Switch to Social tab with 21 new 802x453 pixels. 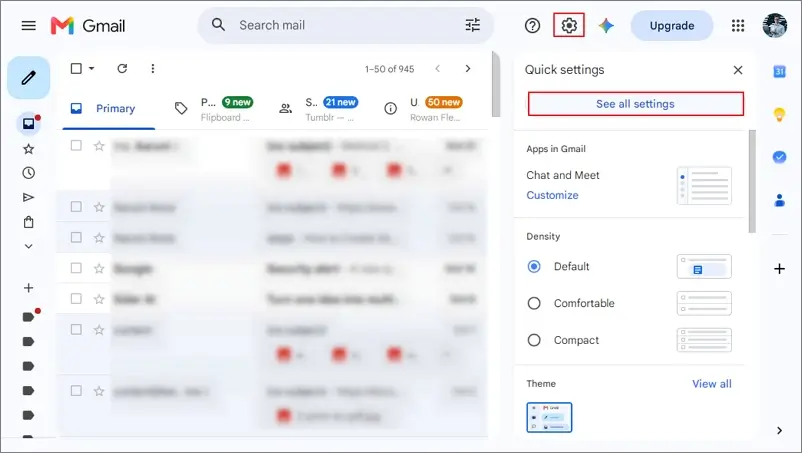click(318, 108)
